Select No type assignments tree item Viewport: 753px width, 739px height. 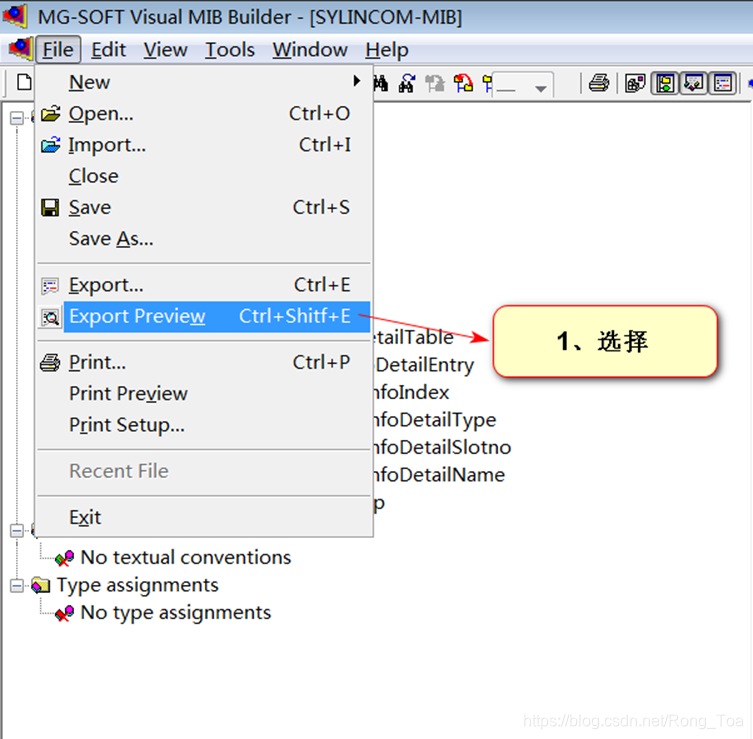click(175, 613)
